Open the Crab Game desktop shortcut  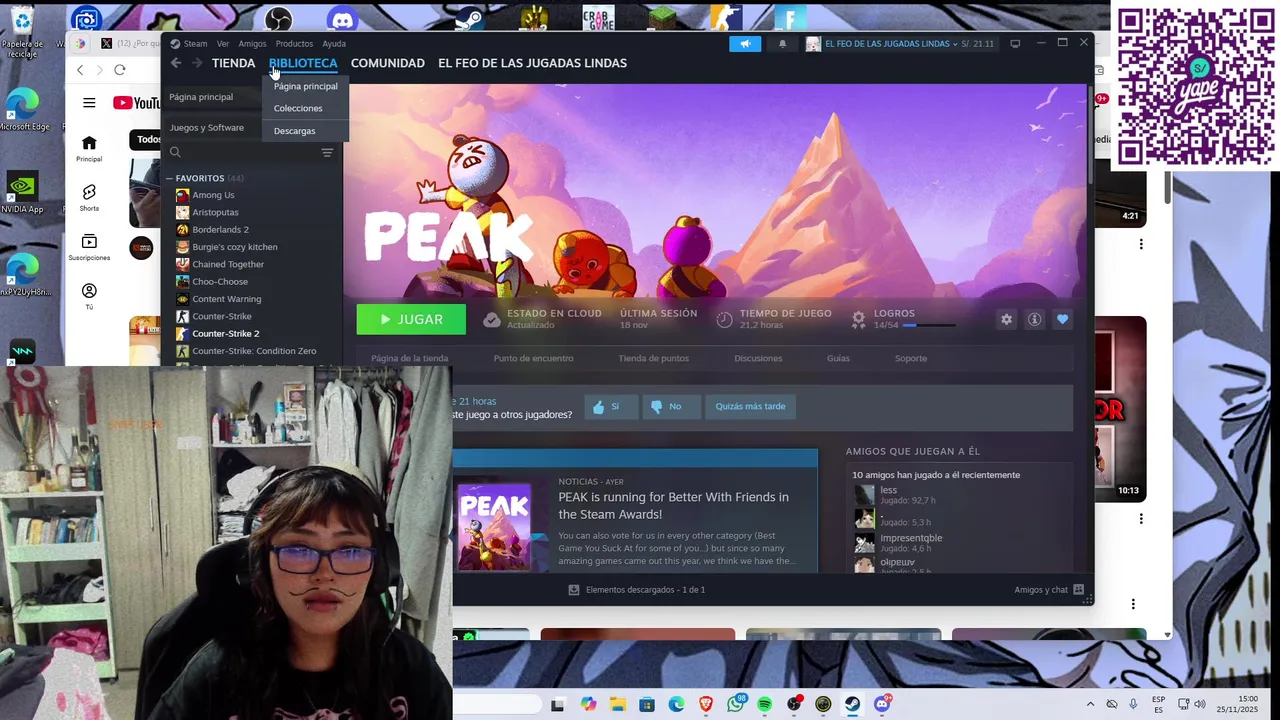click(598, 18)
